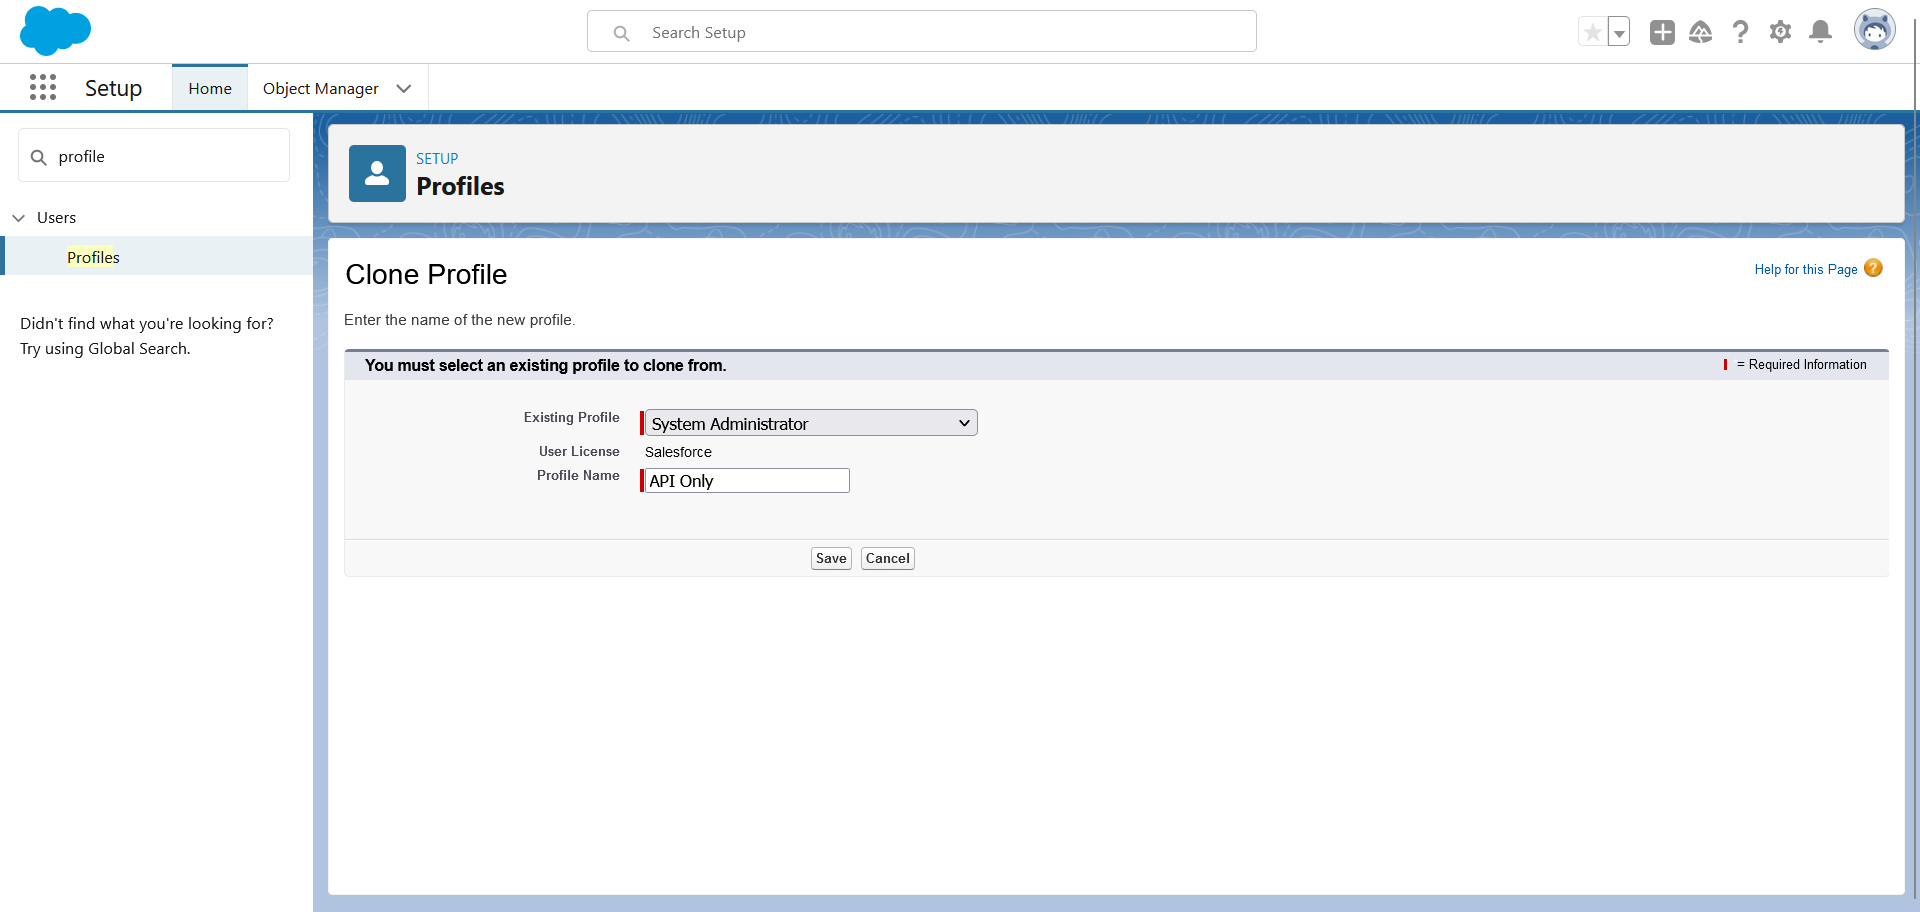The height and width of the screenshot is (912, 1920).
Task: Open the App Launcher grid icon
Action: click(x=43, y=88)
